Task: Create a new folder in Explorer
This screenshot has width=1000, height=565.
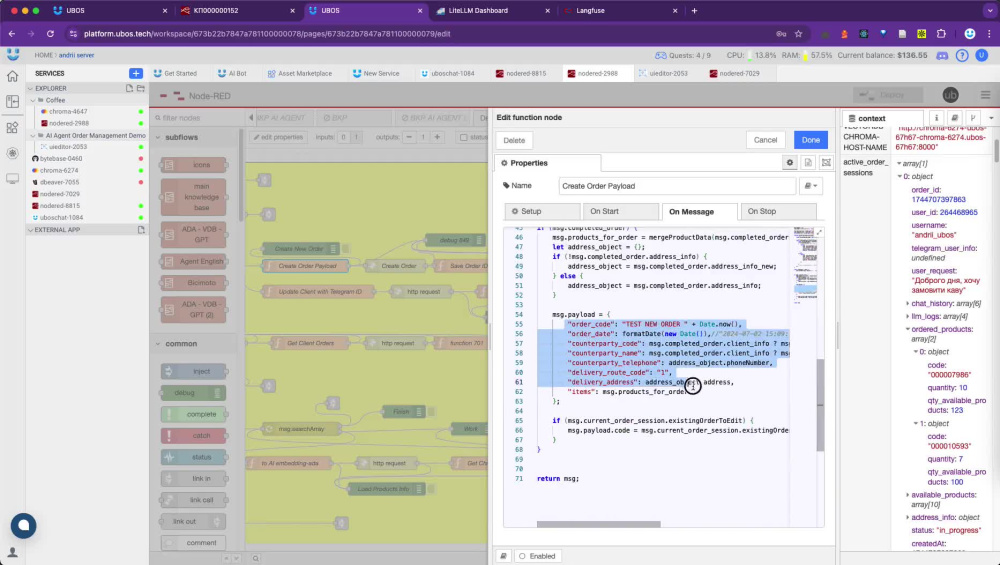Action: 140,88
